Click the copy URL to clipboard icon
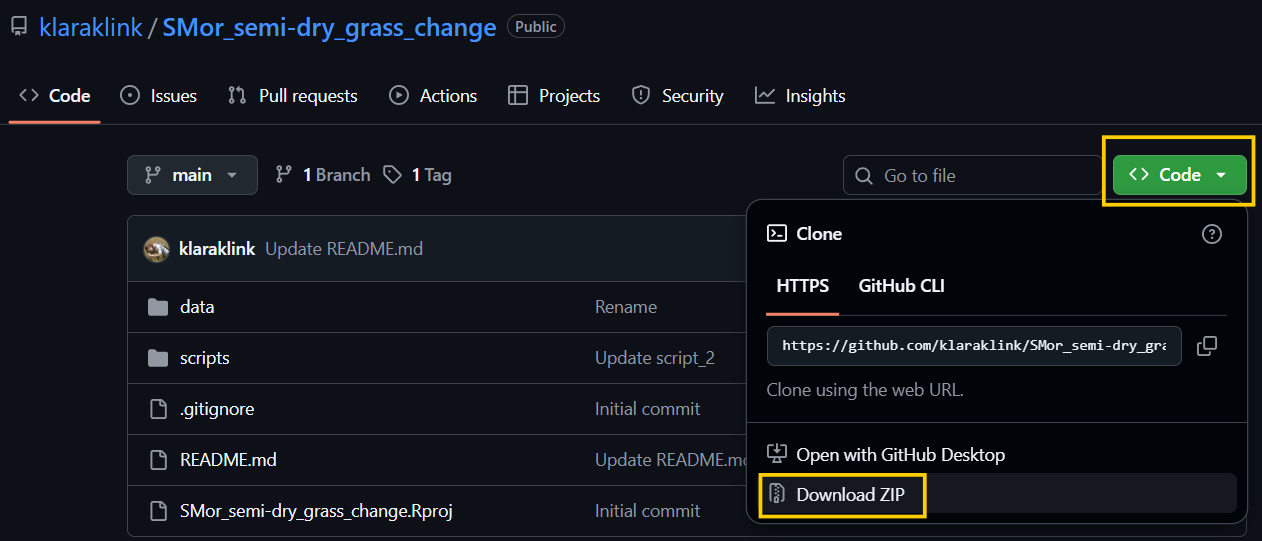The image size is (1262, 541). [1207, 346]
